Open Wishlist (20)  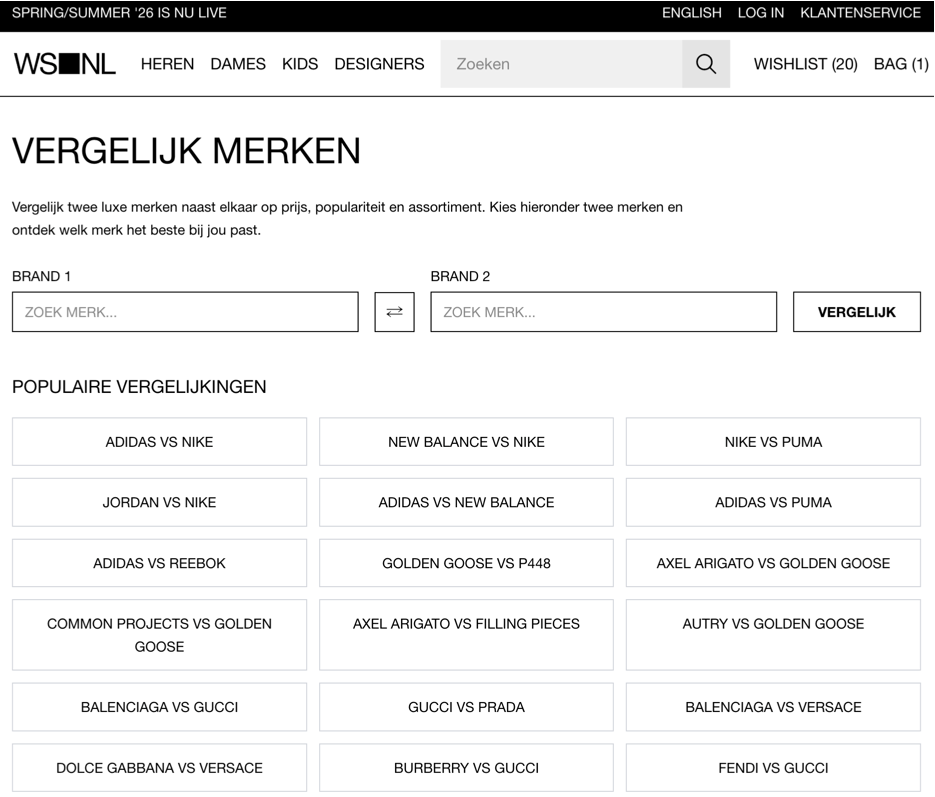[806, 64]
